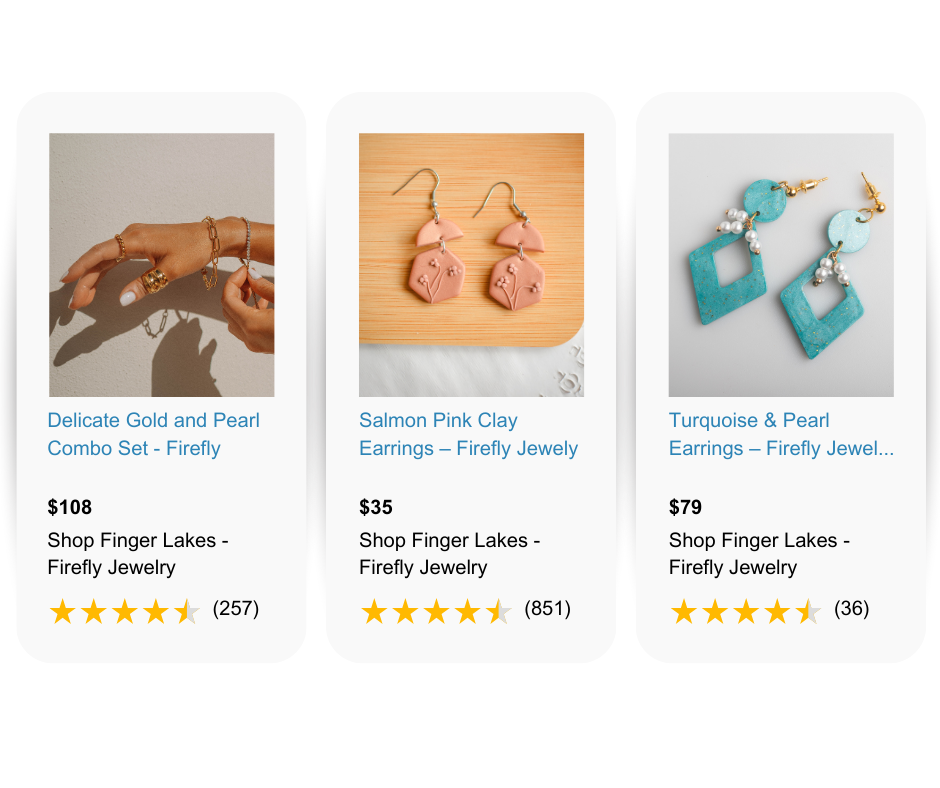Click the half star on the turquoise earrings rating
Viewport: 940px width, 788px height.
coord(807,611)
